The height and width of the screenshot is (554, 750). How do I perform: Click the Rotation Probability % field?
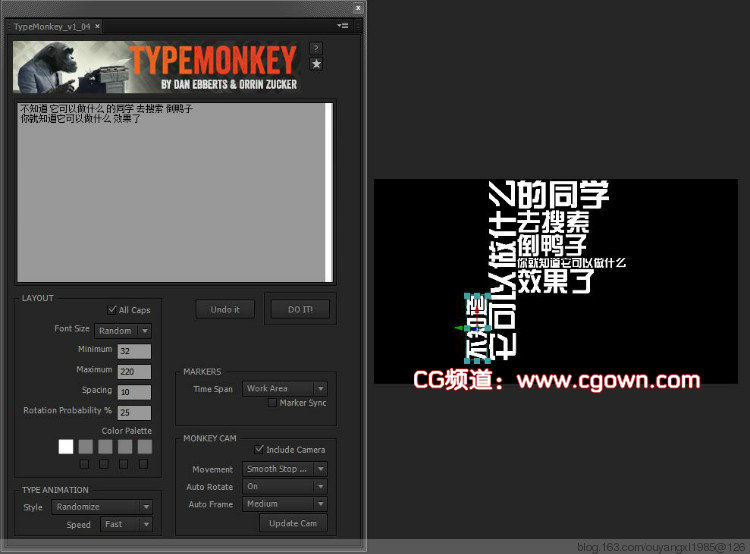134,412
